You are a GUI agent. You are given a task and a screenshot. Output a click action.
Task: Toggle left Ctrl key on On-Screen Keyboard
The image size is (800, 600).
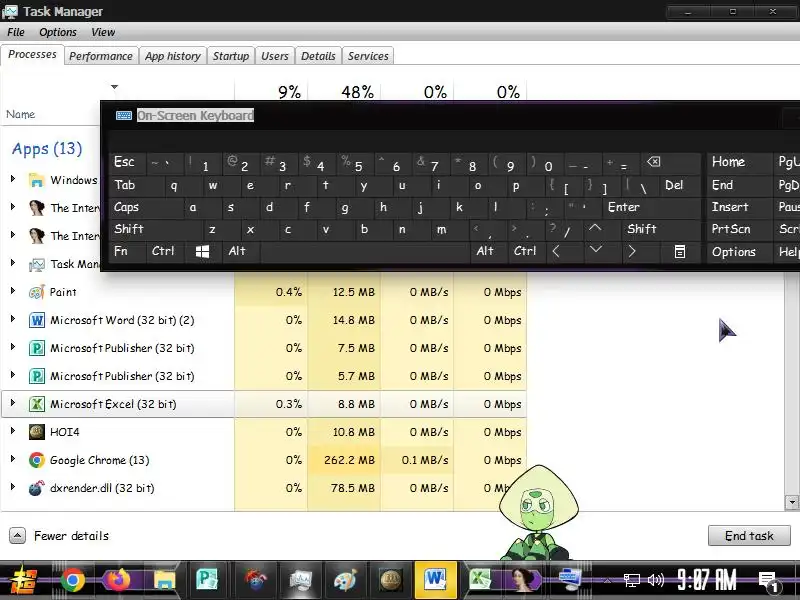pyautogui.click(x=165, y=251)
